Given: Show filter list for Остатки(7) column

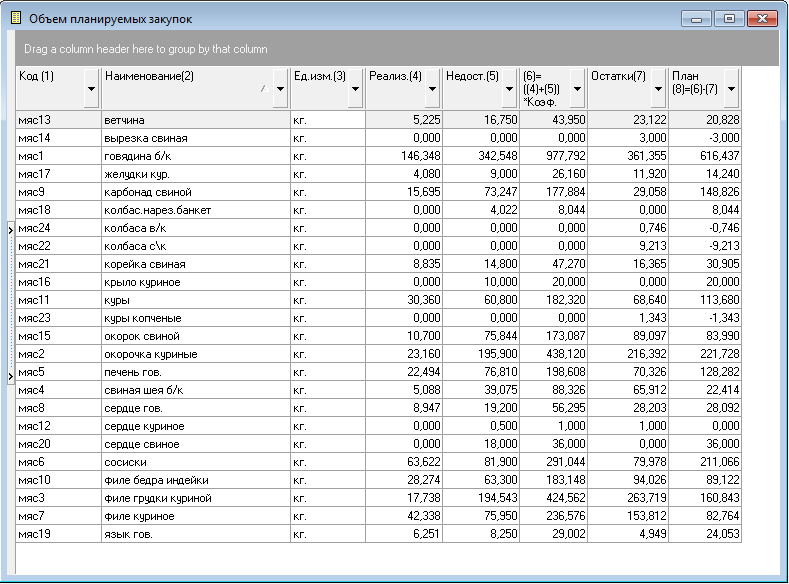Looking at the screenshot, I should tap(658, 89).
